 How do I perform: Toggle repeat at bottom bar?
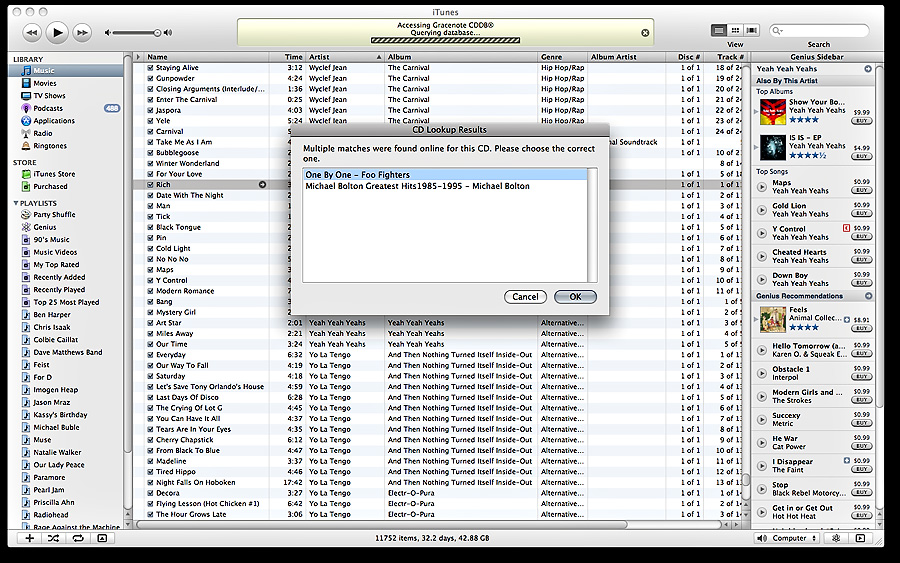78,538
